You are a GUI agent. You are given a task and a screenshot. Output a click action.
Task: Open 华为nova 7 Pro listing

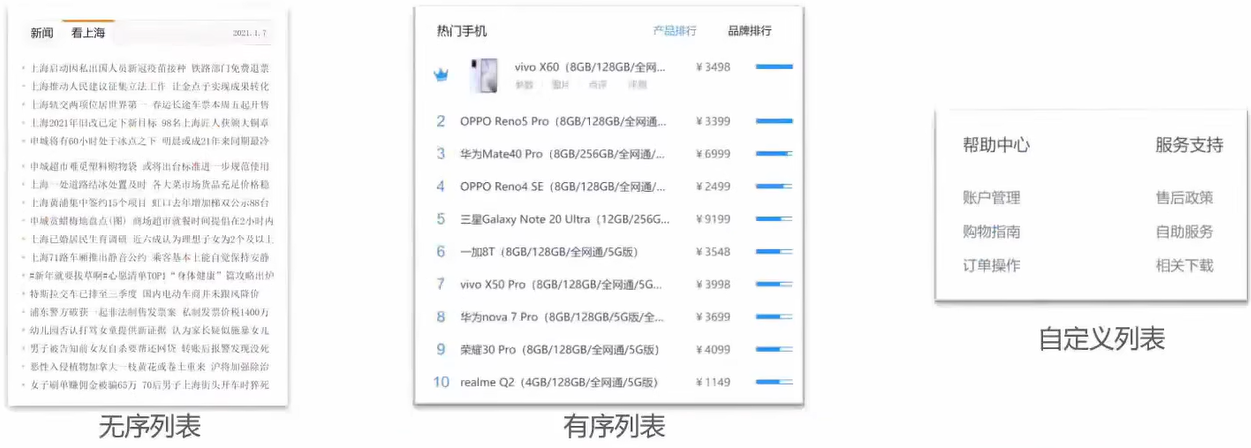[563, 317]
